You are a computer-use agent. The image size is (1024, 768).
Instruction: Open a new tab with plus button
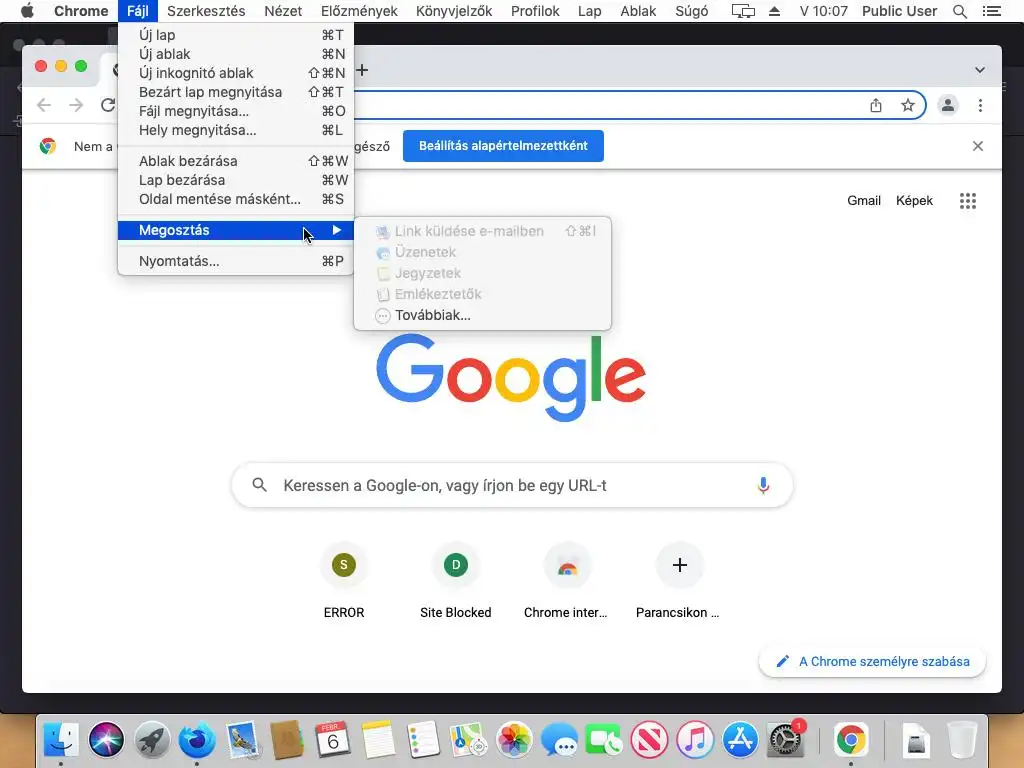coord(362,70)
